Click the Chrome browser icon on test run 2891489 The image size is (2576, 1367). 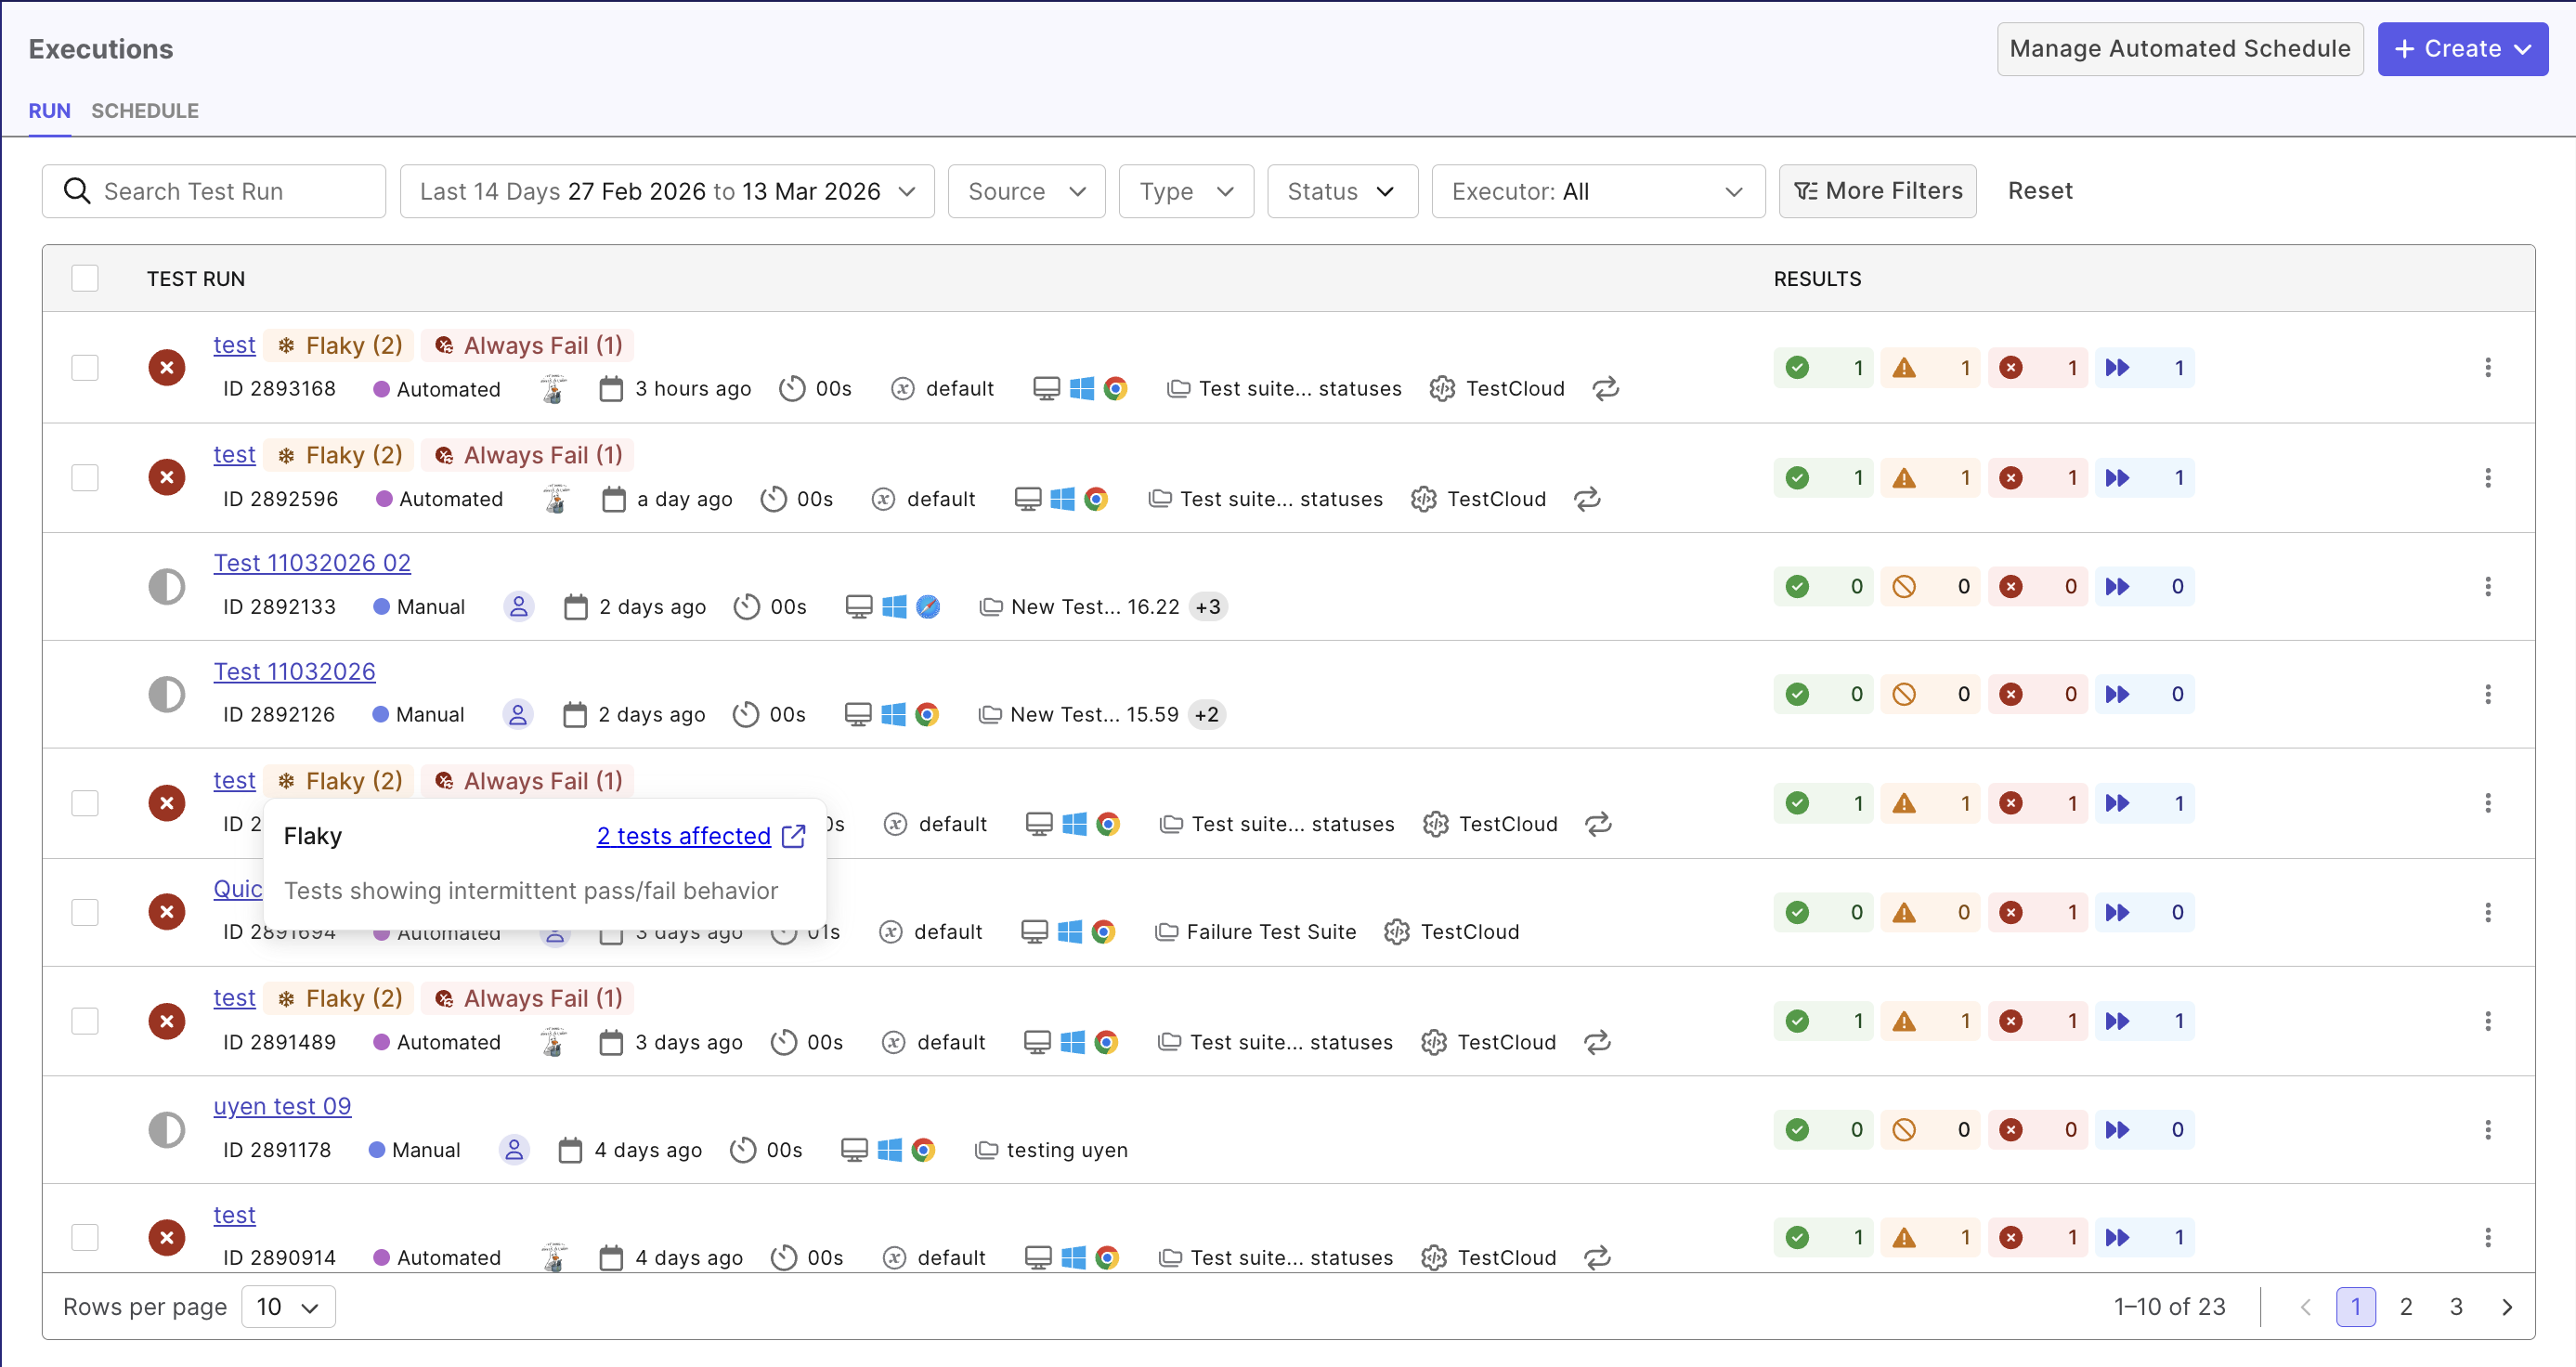coord(1107,1041)
